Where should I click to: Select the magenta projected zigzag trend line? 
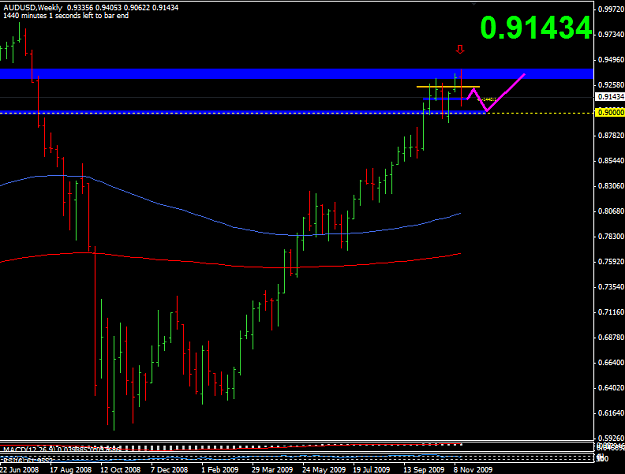tap(496, 93)
